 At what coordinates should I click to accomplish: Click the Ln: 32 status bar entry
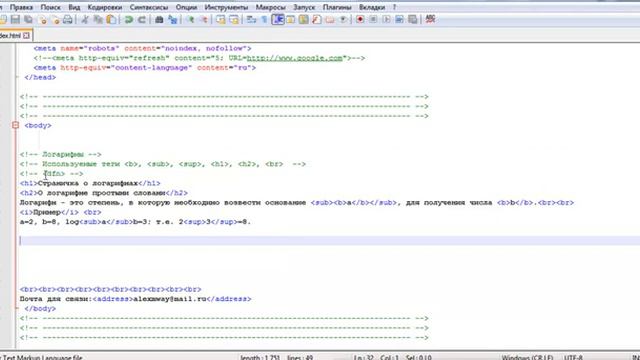pos(364,357)
